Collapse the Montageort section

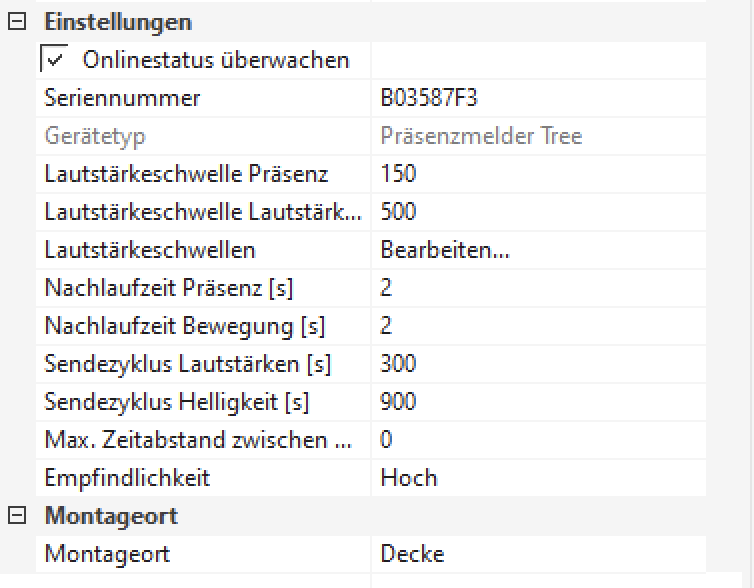[x=16, y=516]
